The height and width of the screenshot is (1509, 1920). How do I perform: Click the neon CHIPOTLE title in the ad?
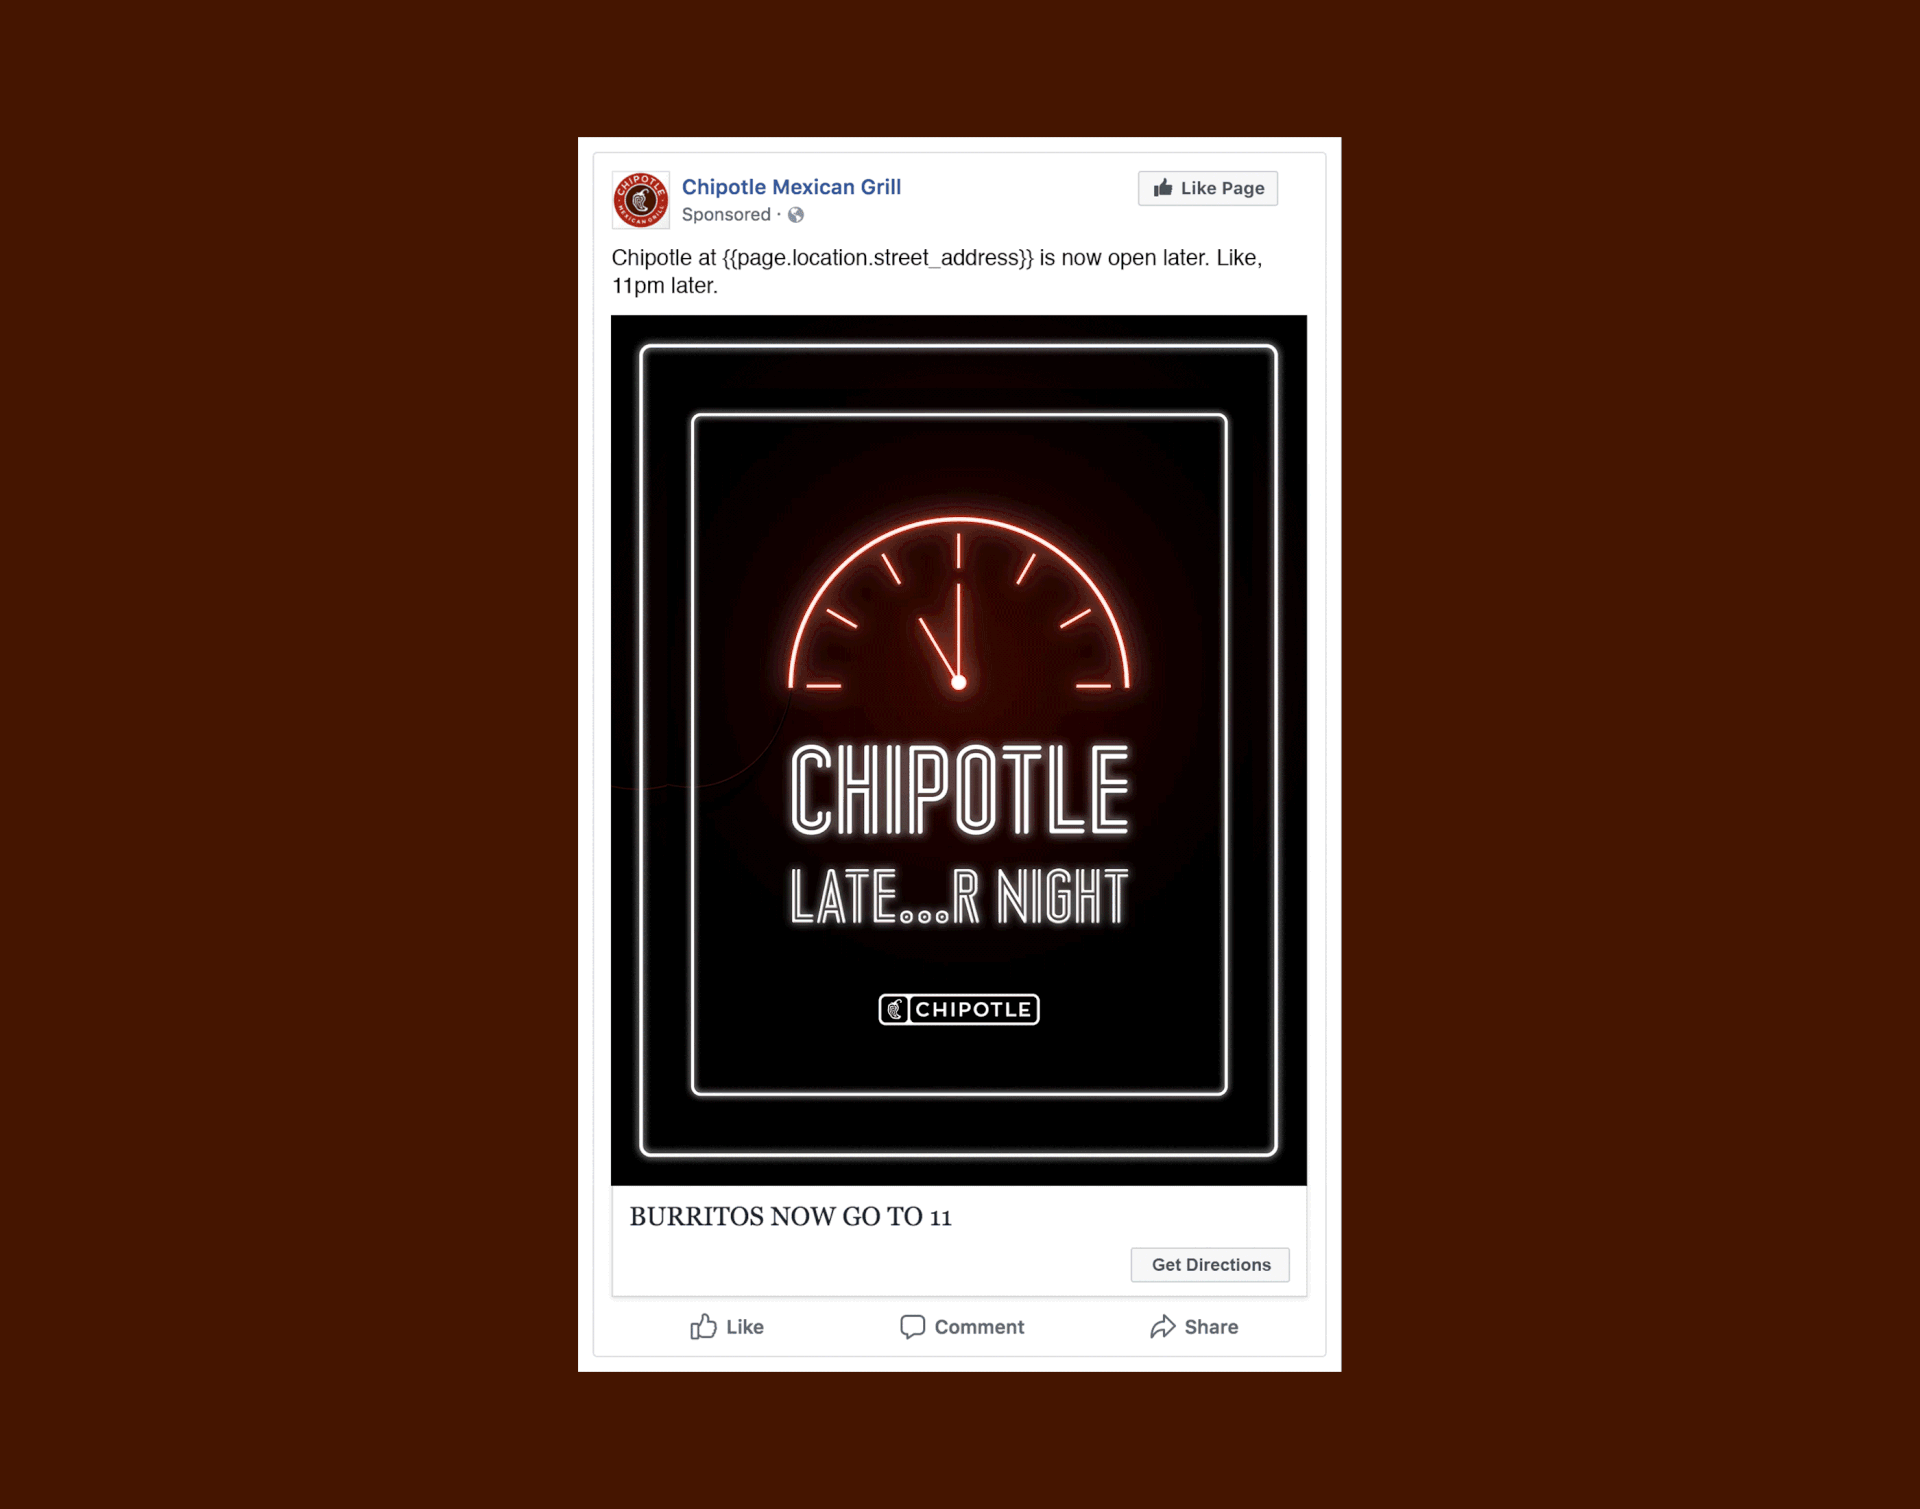959,789
